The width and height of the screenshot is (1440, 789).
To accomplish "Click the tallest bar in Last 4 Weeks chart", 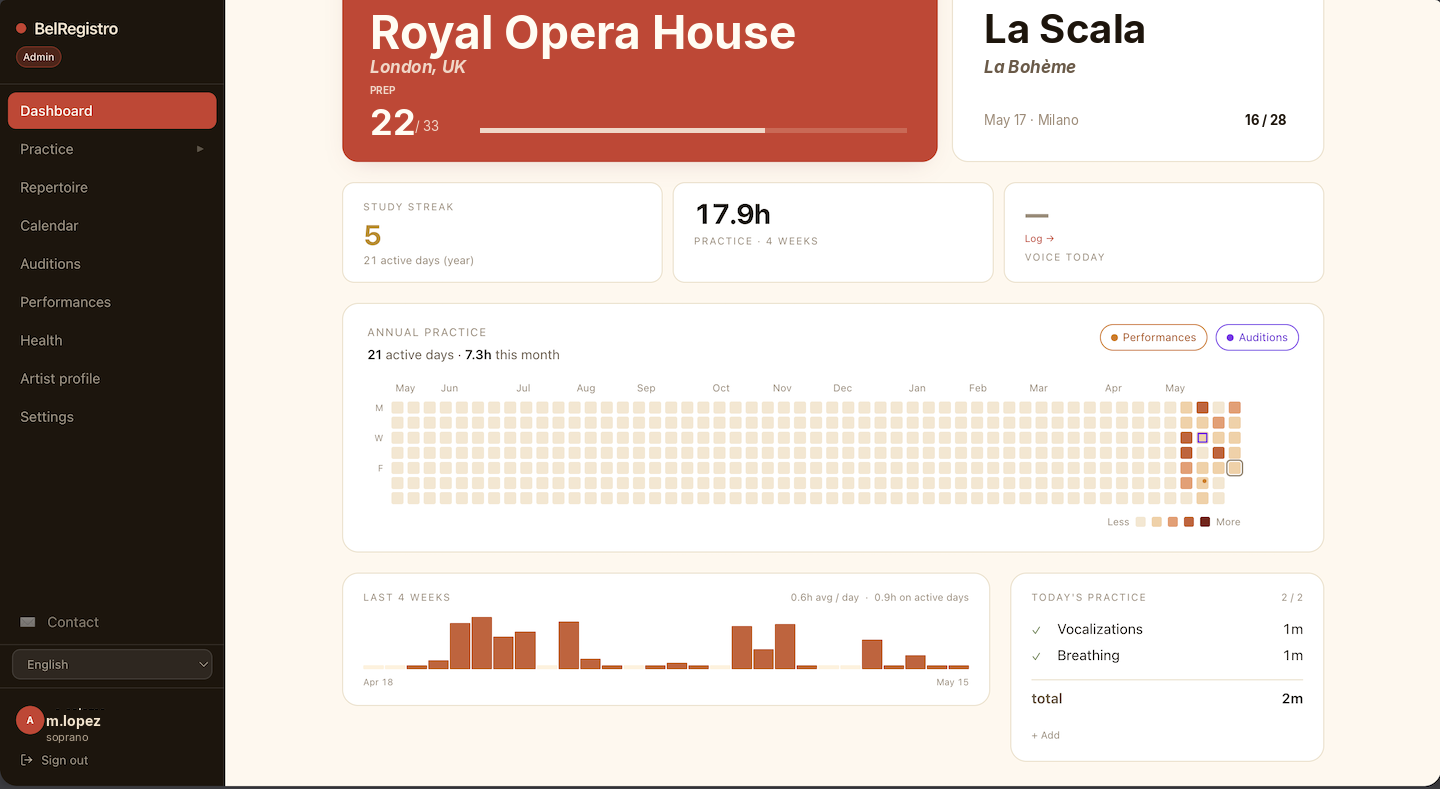I will point(482,643).
